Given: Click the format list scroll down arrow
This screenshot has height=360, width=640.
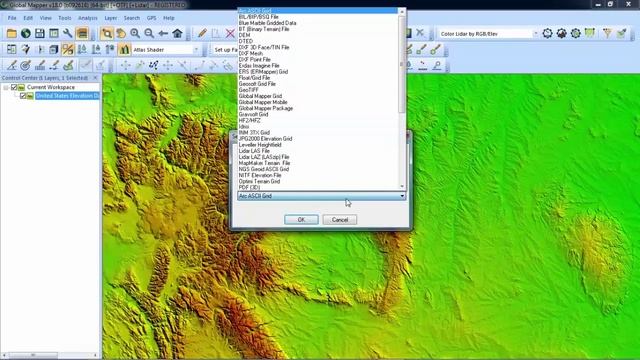Looking at the screenshot, I should point(402,187).
